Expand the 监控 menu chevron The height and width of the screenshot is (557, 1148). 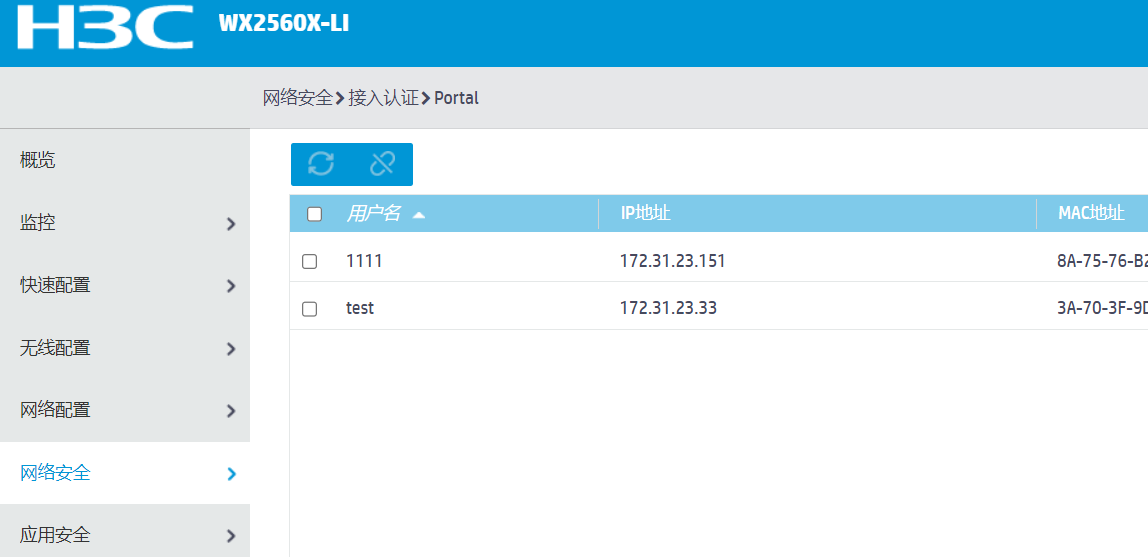pyautogui.click(x=231, y=224)
